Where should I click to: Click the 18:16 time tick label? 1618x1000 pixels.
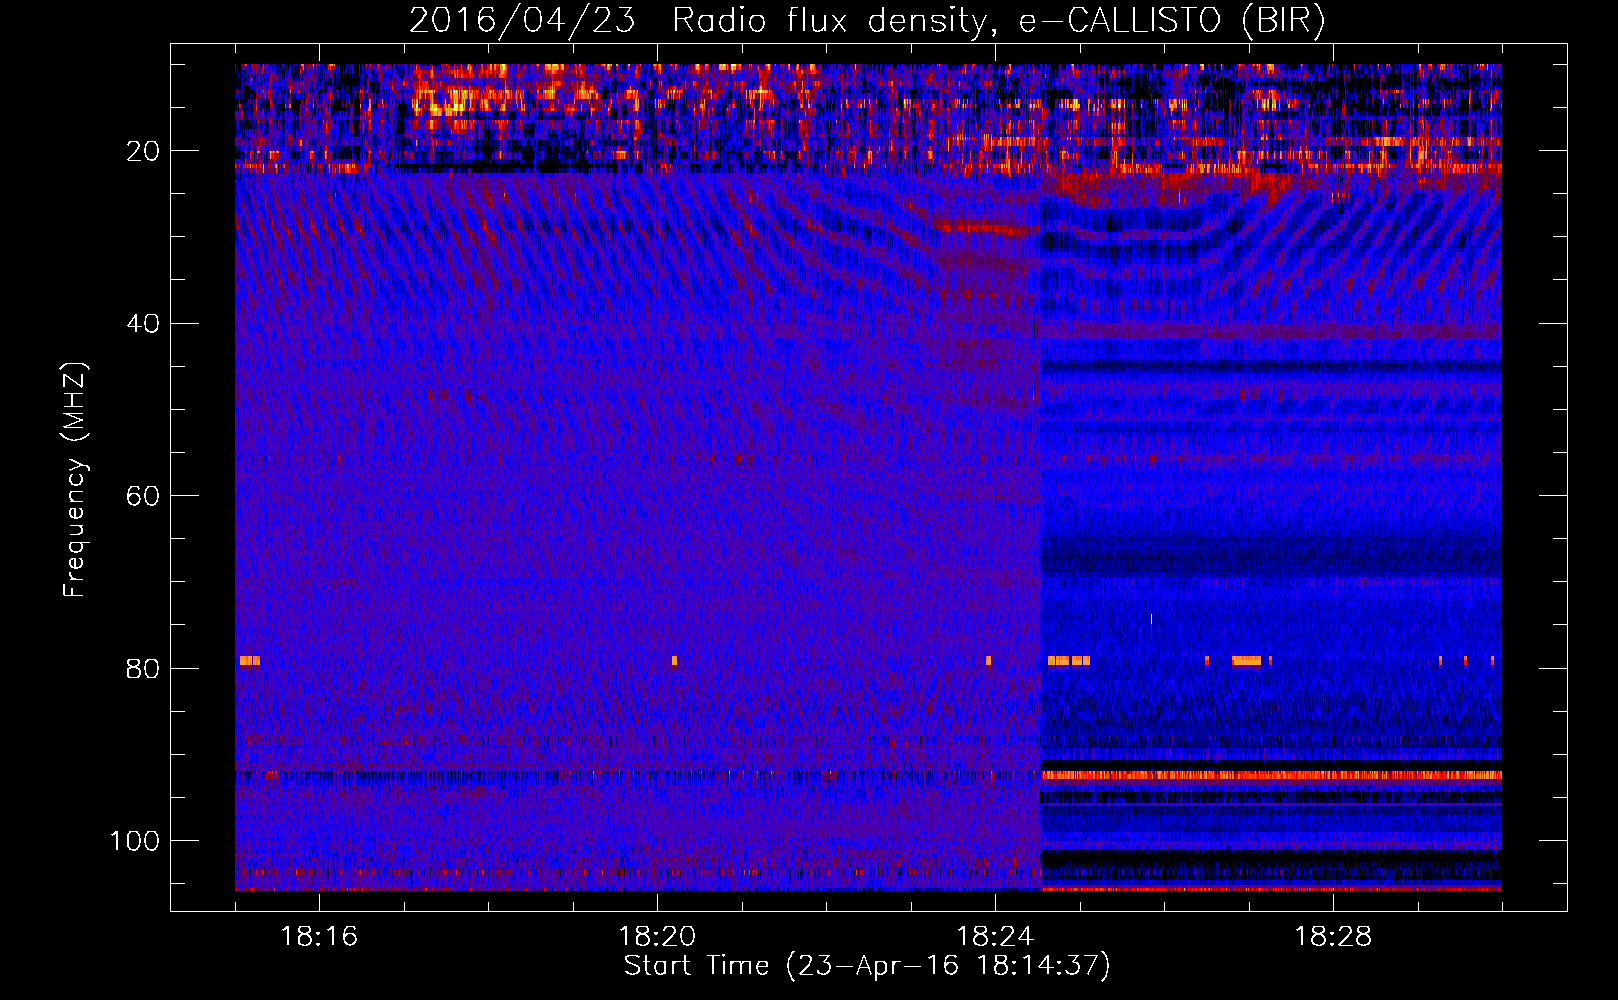pyautogui.click(x=319, y=937)
